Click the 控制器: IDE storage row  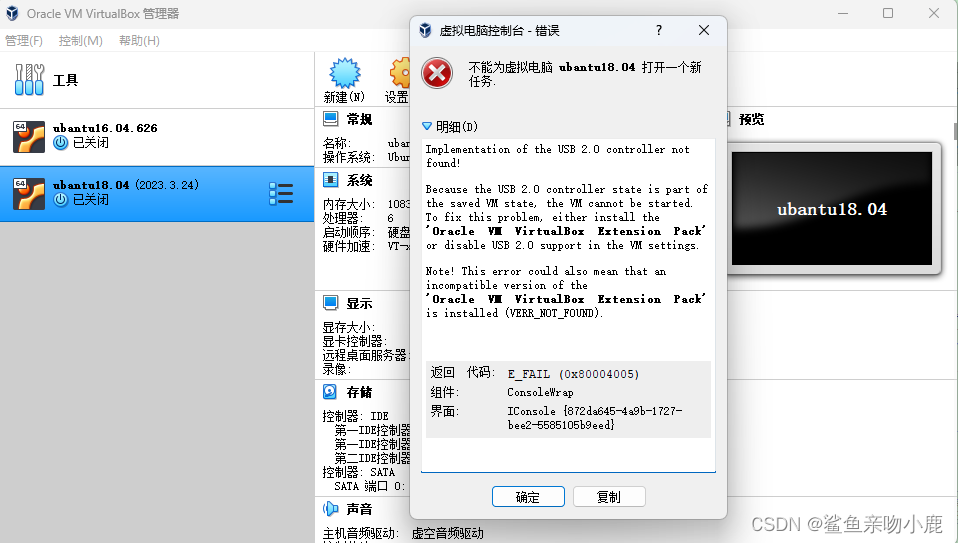coord(356,416)
